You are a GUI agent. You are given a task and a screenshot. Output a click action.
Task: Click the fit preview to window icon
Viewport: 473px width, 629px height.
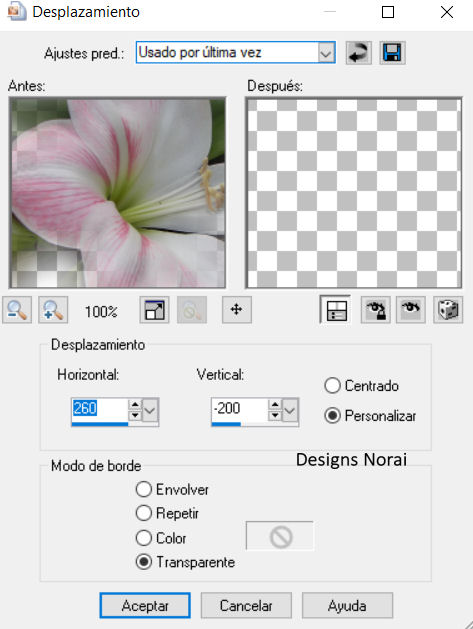(x=154, y=310)
